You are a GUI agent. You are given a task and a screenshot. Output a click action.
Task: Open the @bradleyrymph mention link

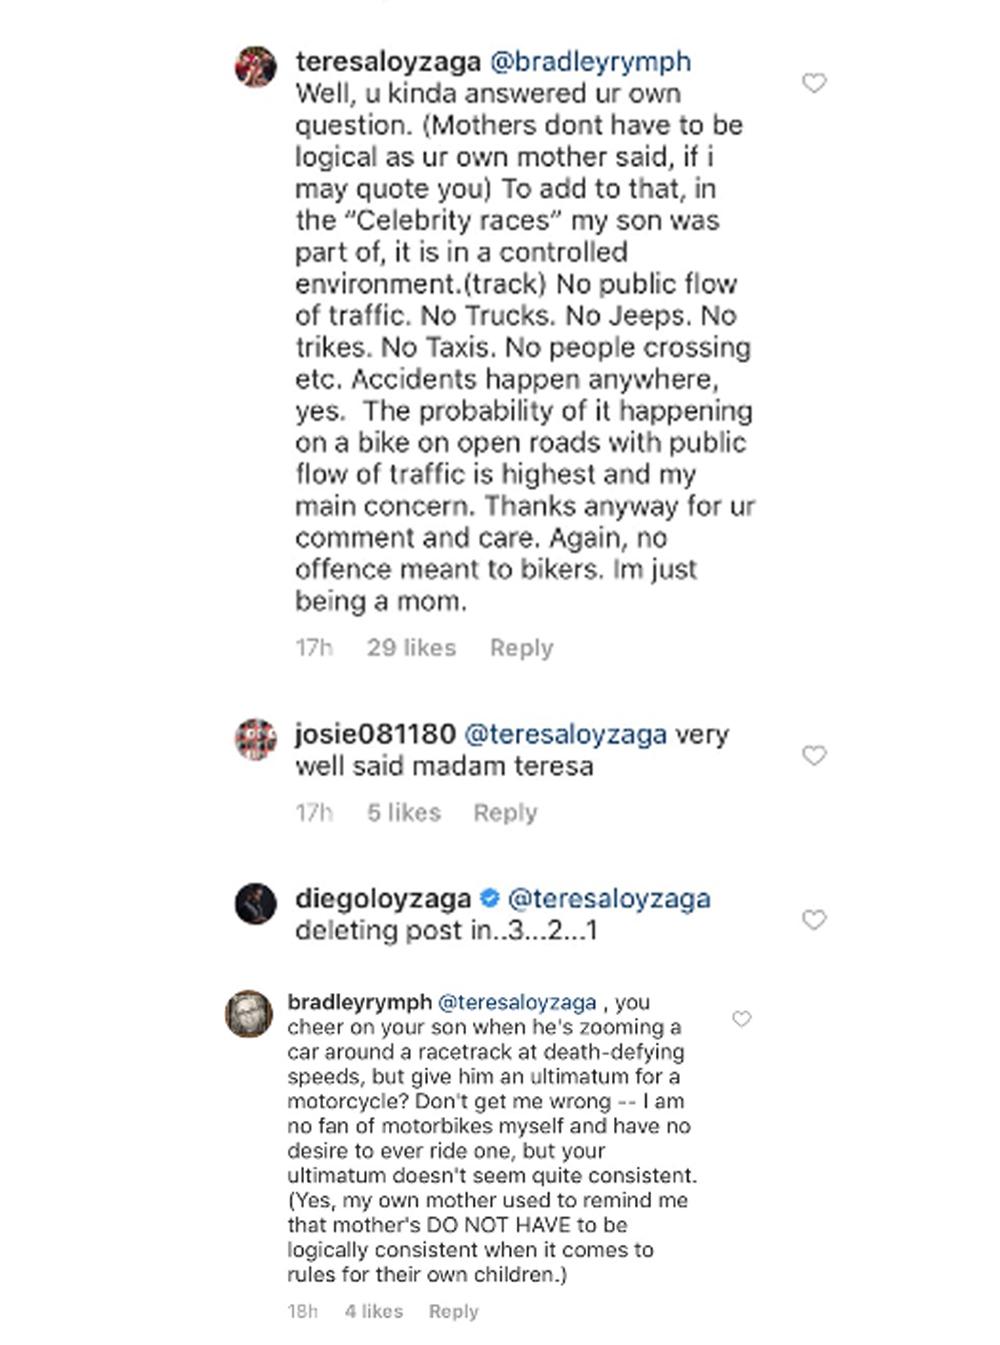coord(589,62)
